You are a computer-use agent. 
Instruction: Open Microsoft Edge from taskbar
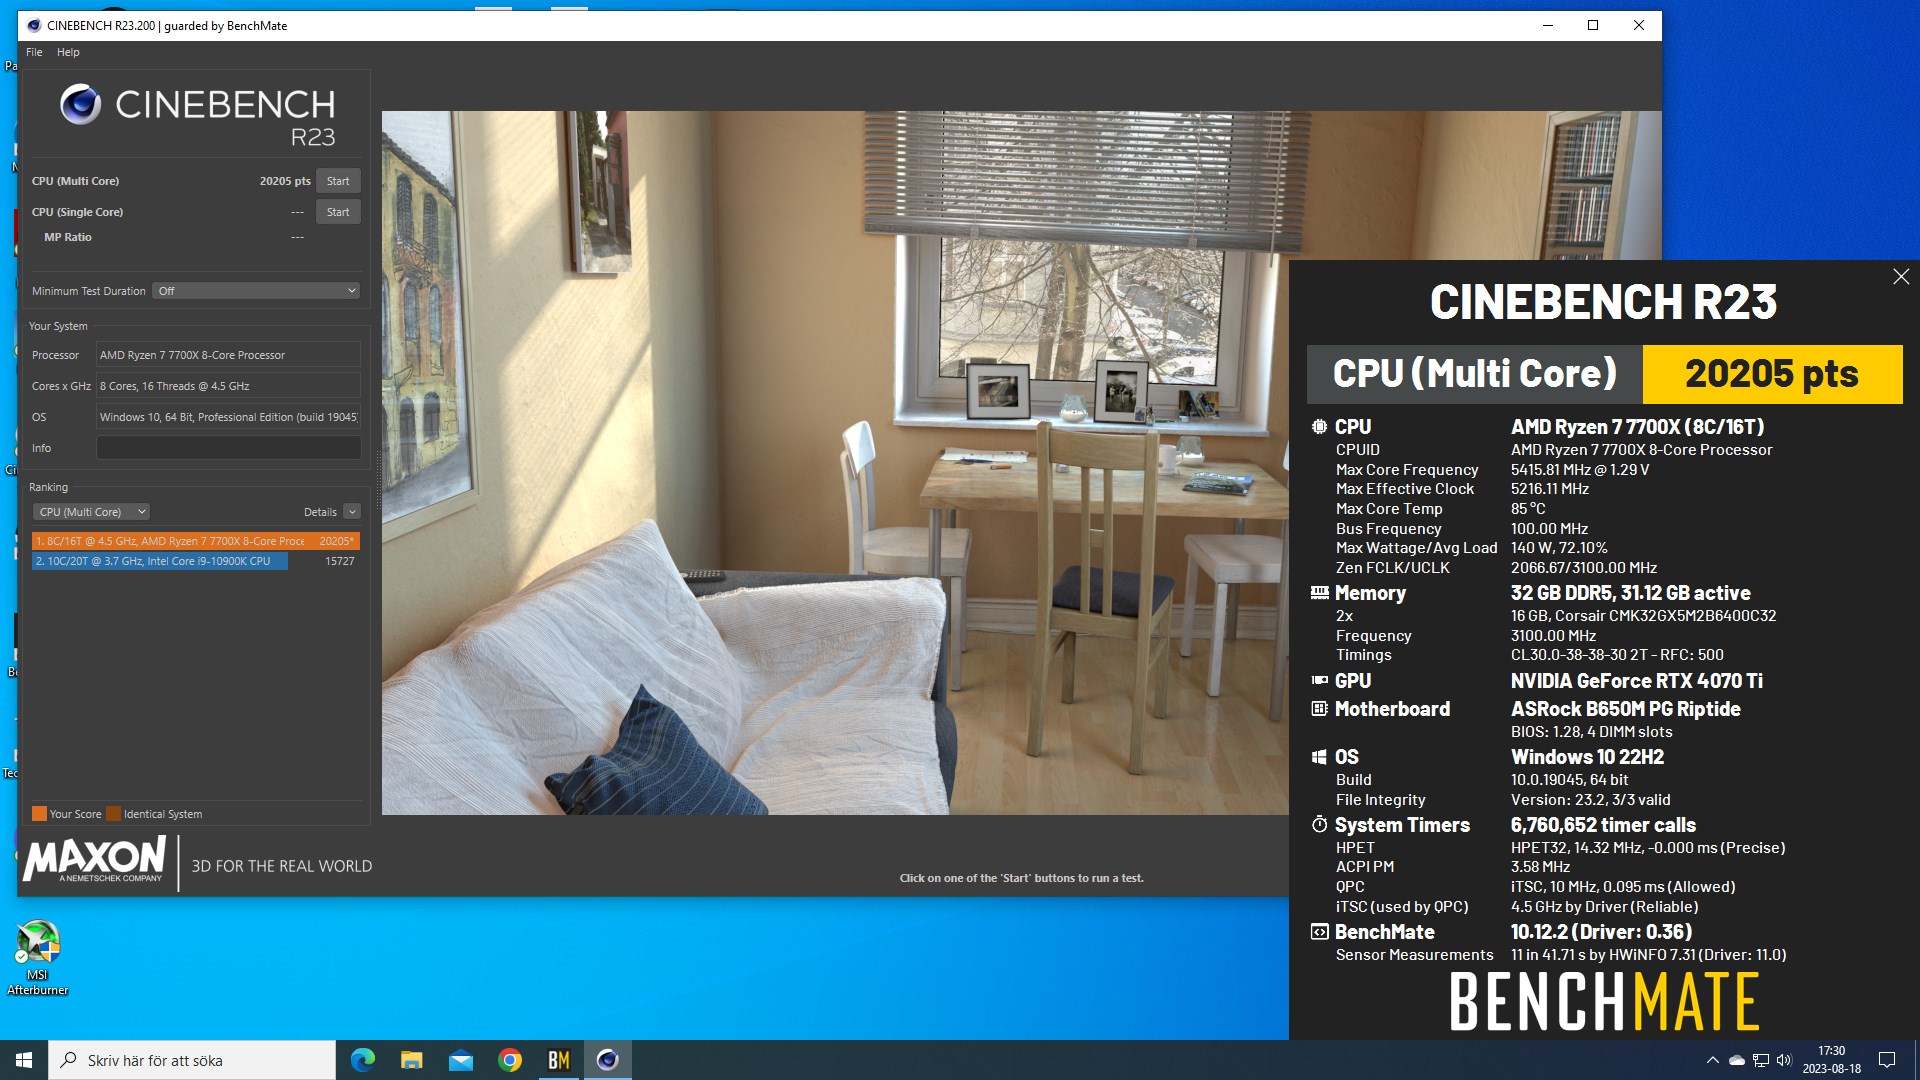[x=363, y=1060]
